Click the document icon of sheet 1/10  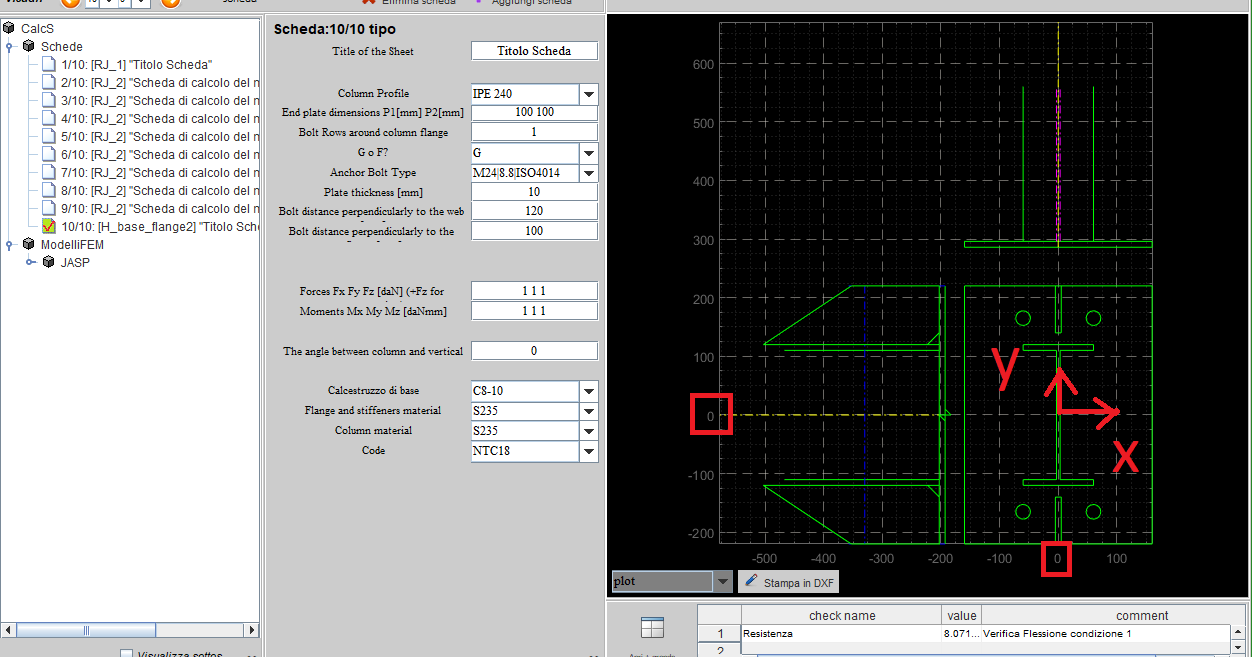point(49,65)
